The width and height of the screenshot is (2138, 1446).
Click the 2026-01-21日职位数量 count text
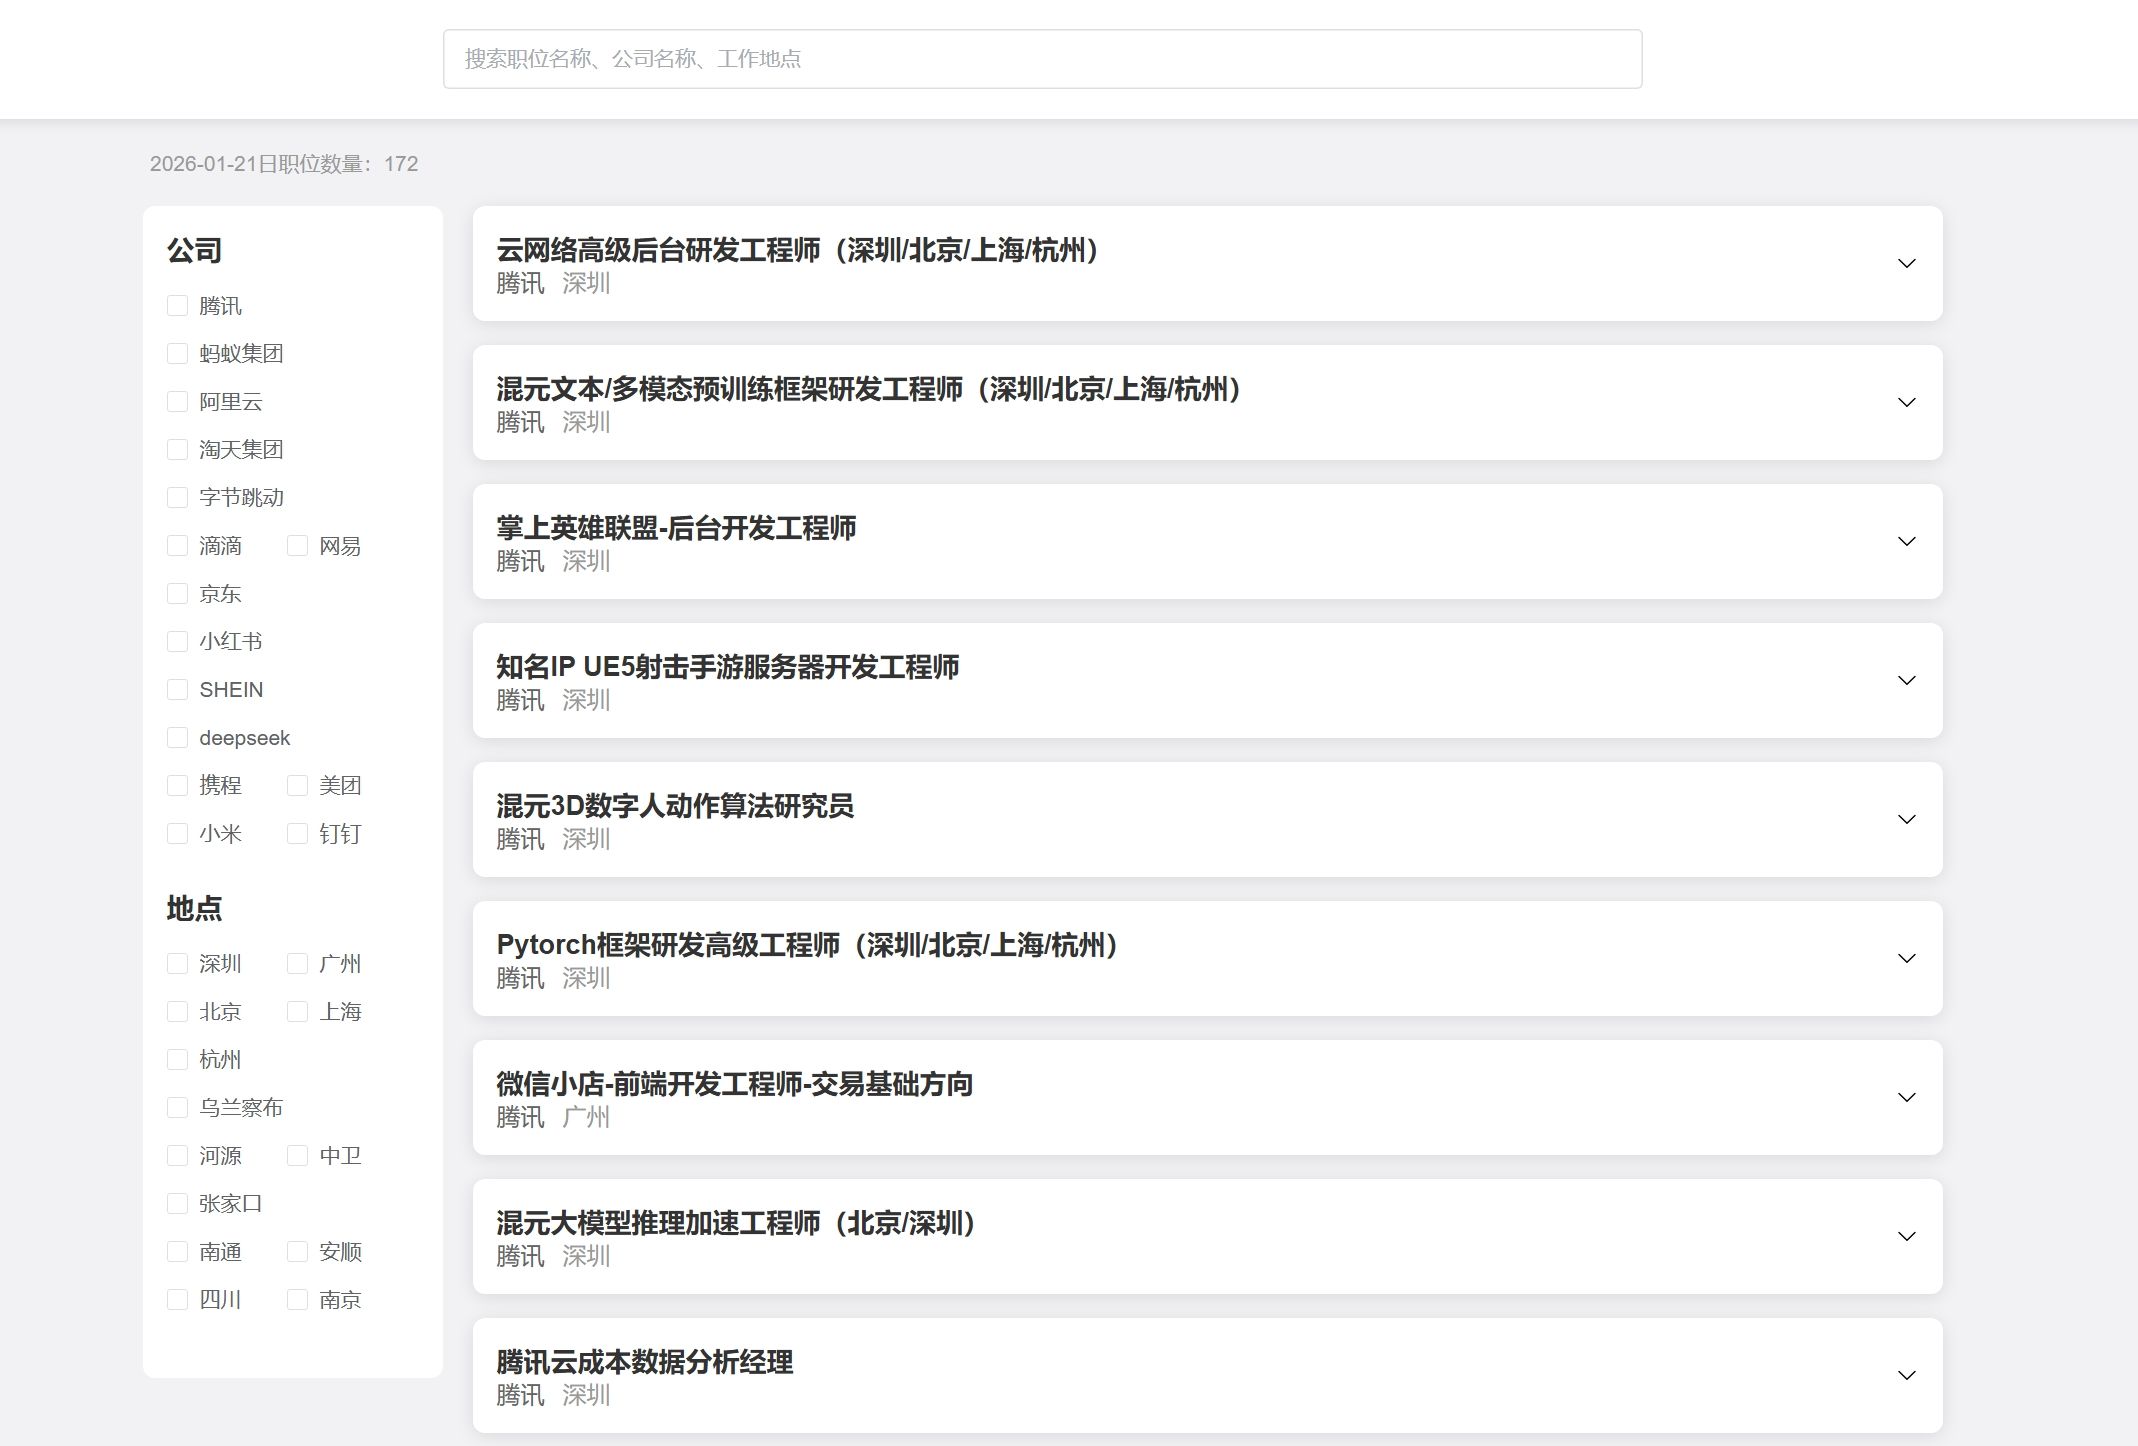tap(284, 164)
